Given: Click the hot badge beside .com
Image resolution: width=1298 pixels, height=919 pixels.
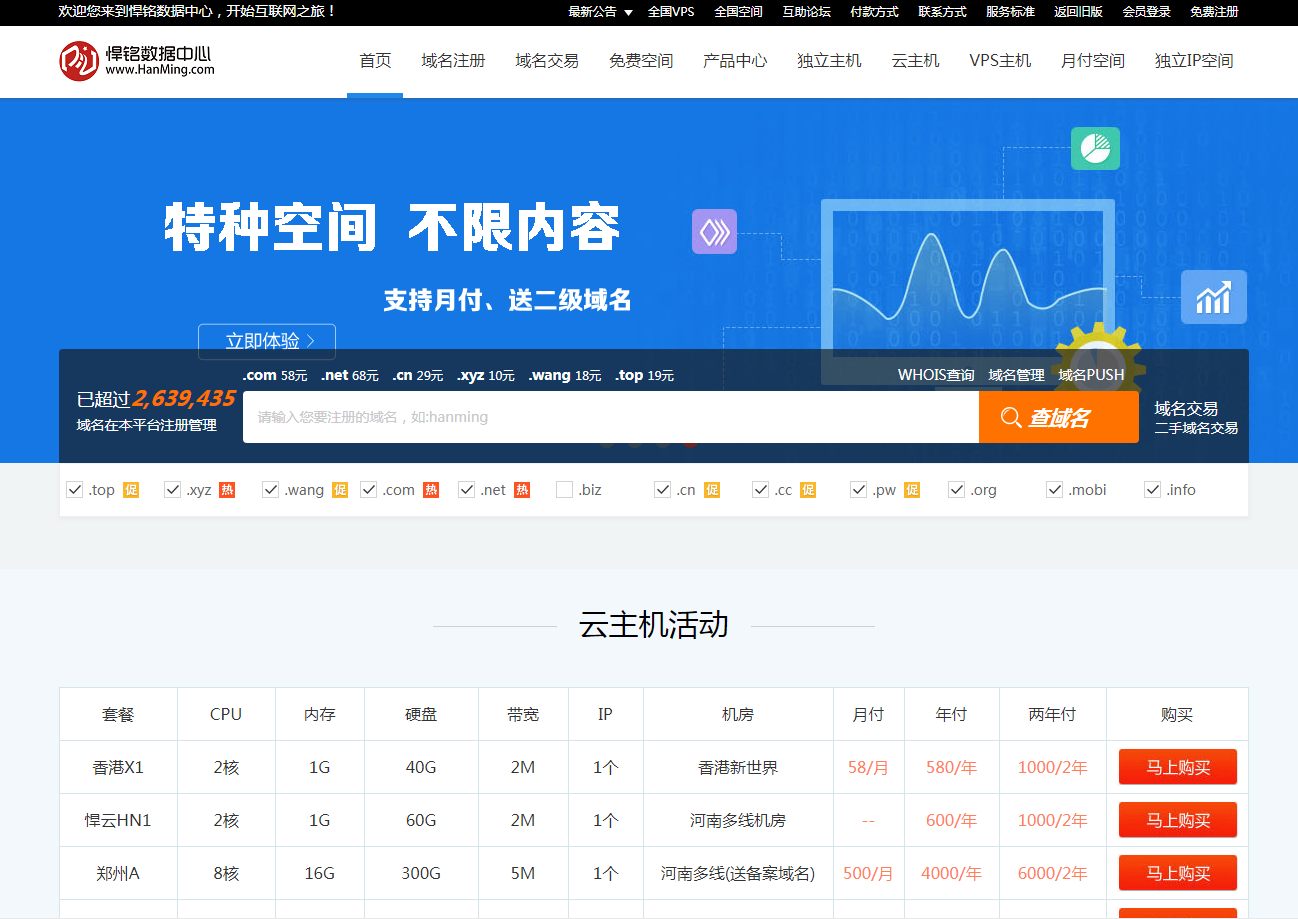Looking at the screenshot, I should pos(431,490).
